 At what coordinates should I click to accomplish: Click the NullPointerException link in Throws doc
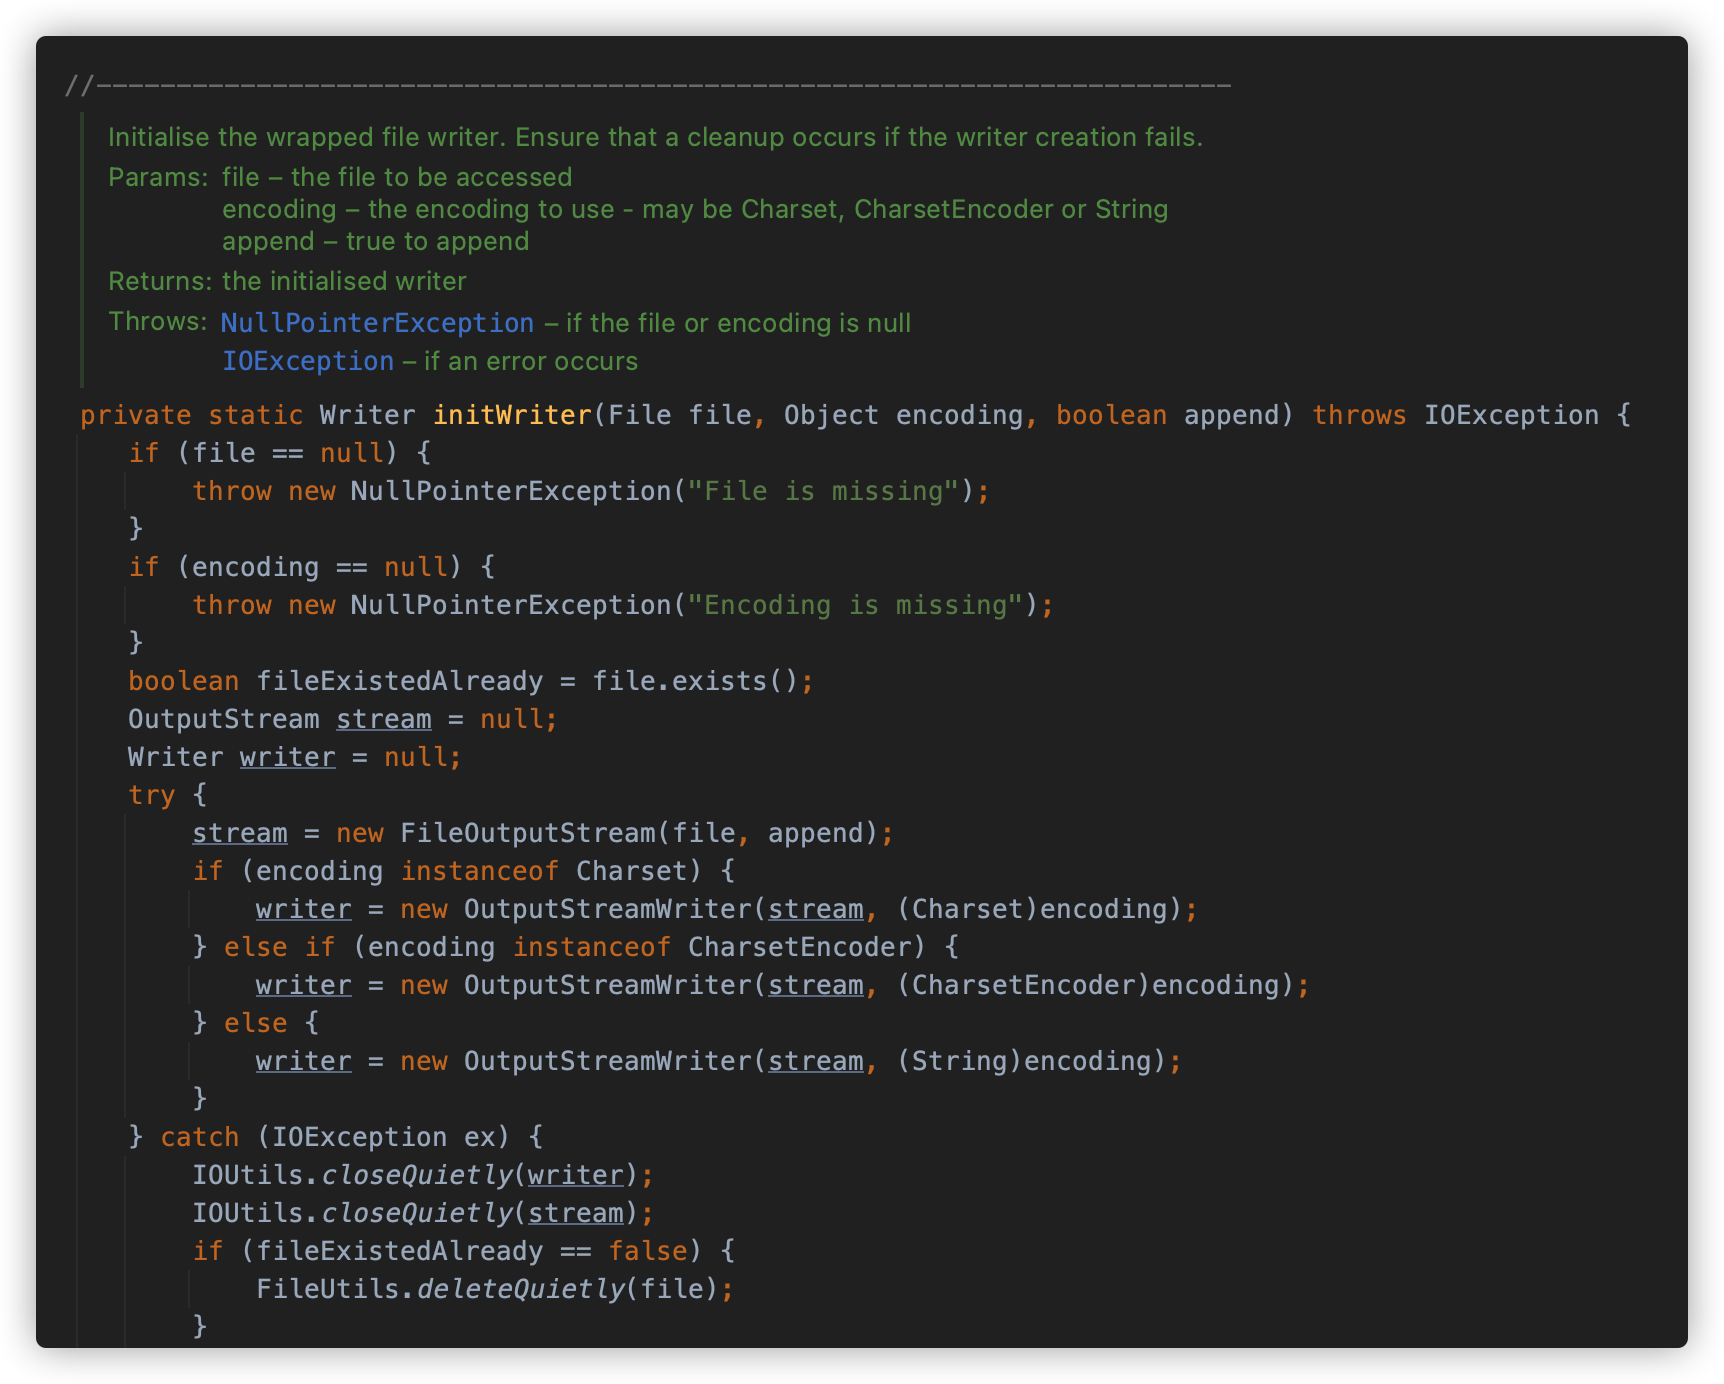(377, 323)
